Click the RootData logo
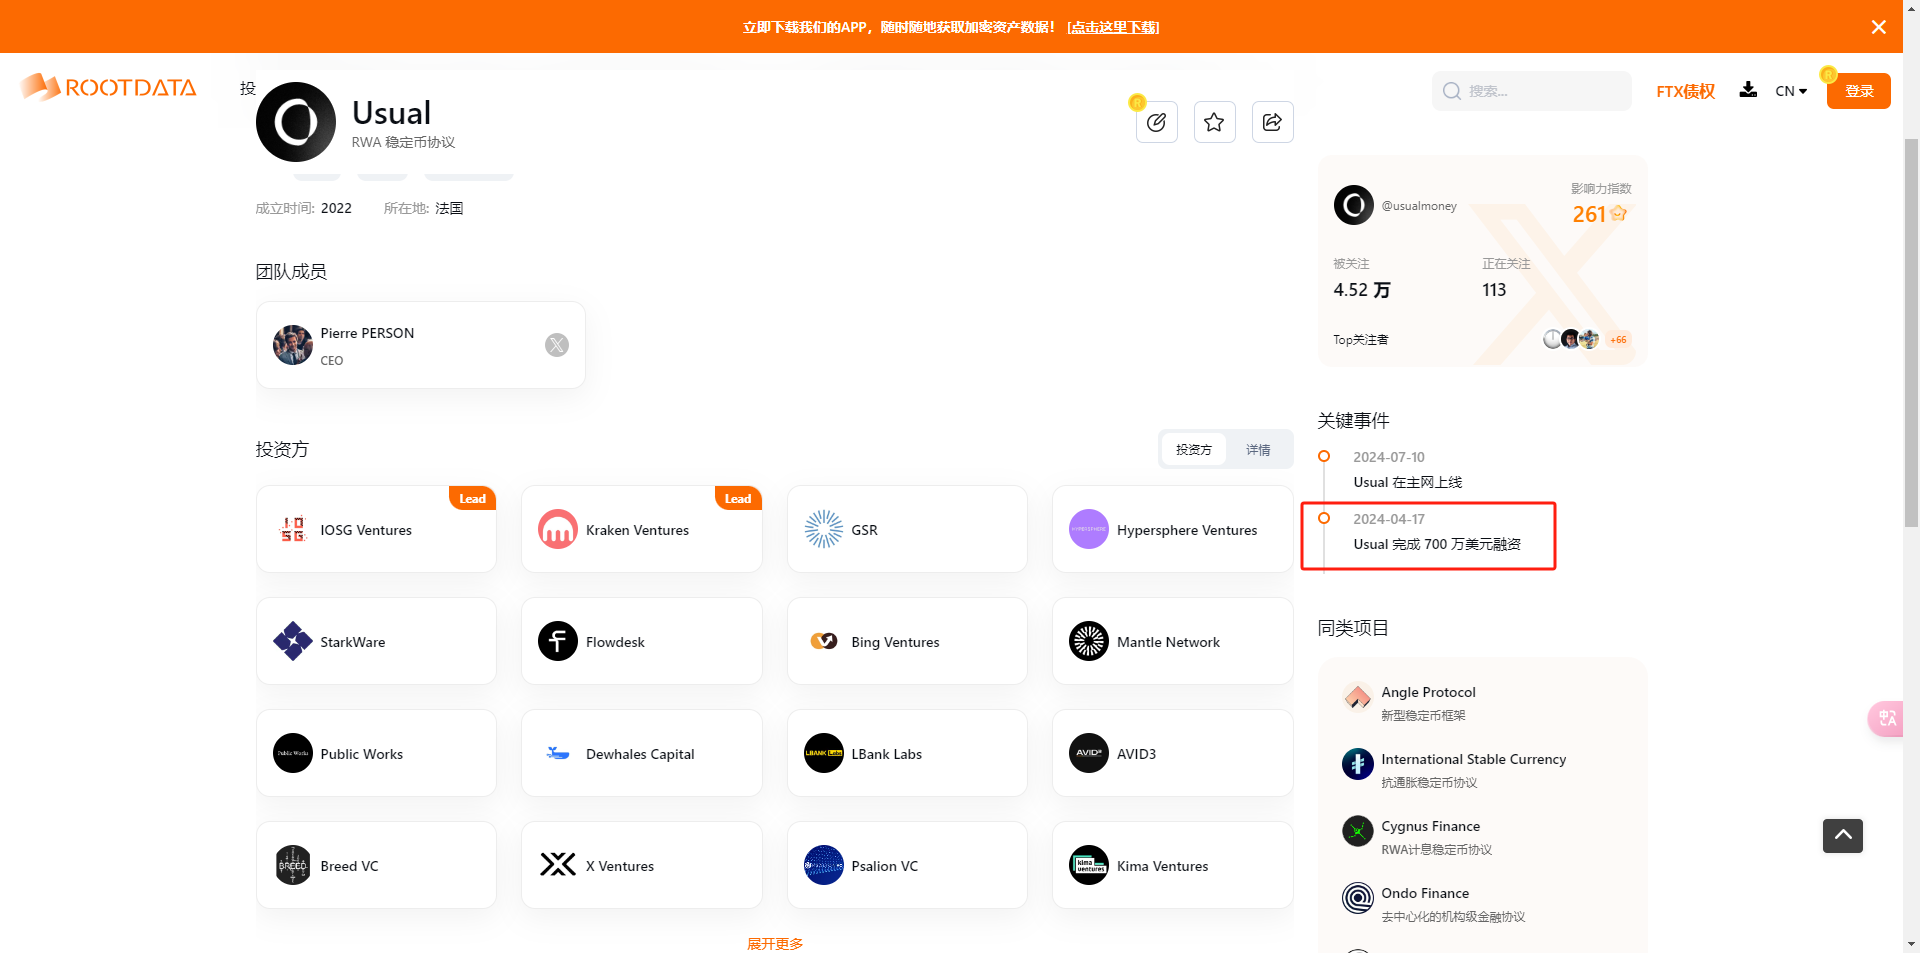1920x953 pixels. [108, 87]
